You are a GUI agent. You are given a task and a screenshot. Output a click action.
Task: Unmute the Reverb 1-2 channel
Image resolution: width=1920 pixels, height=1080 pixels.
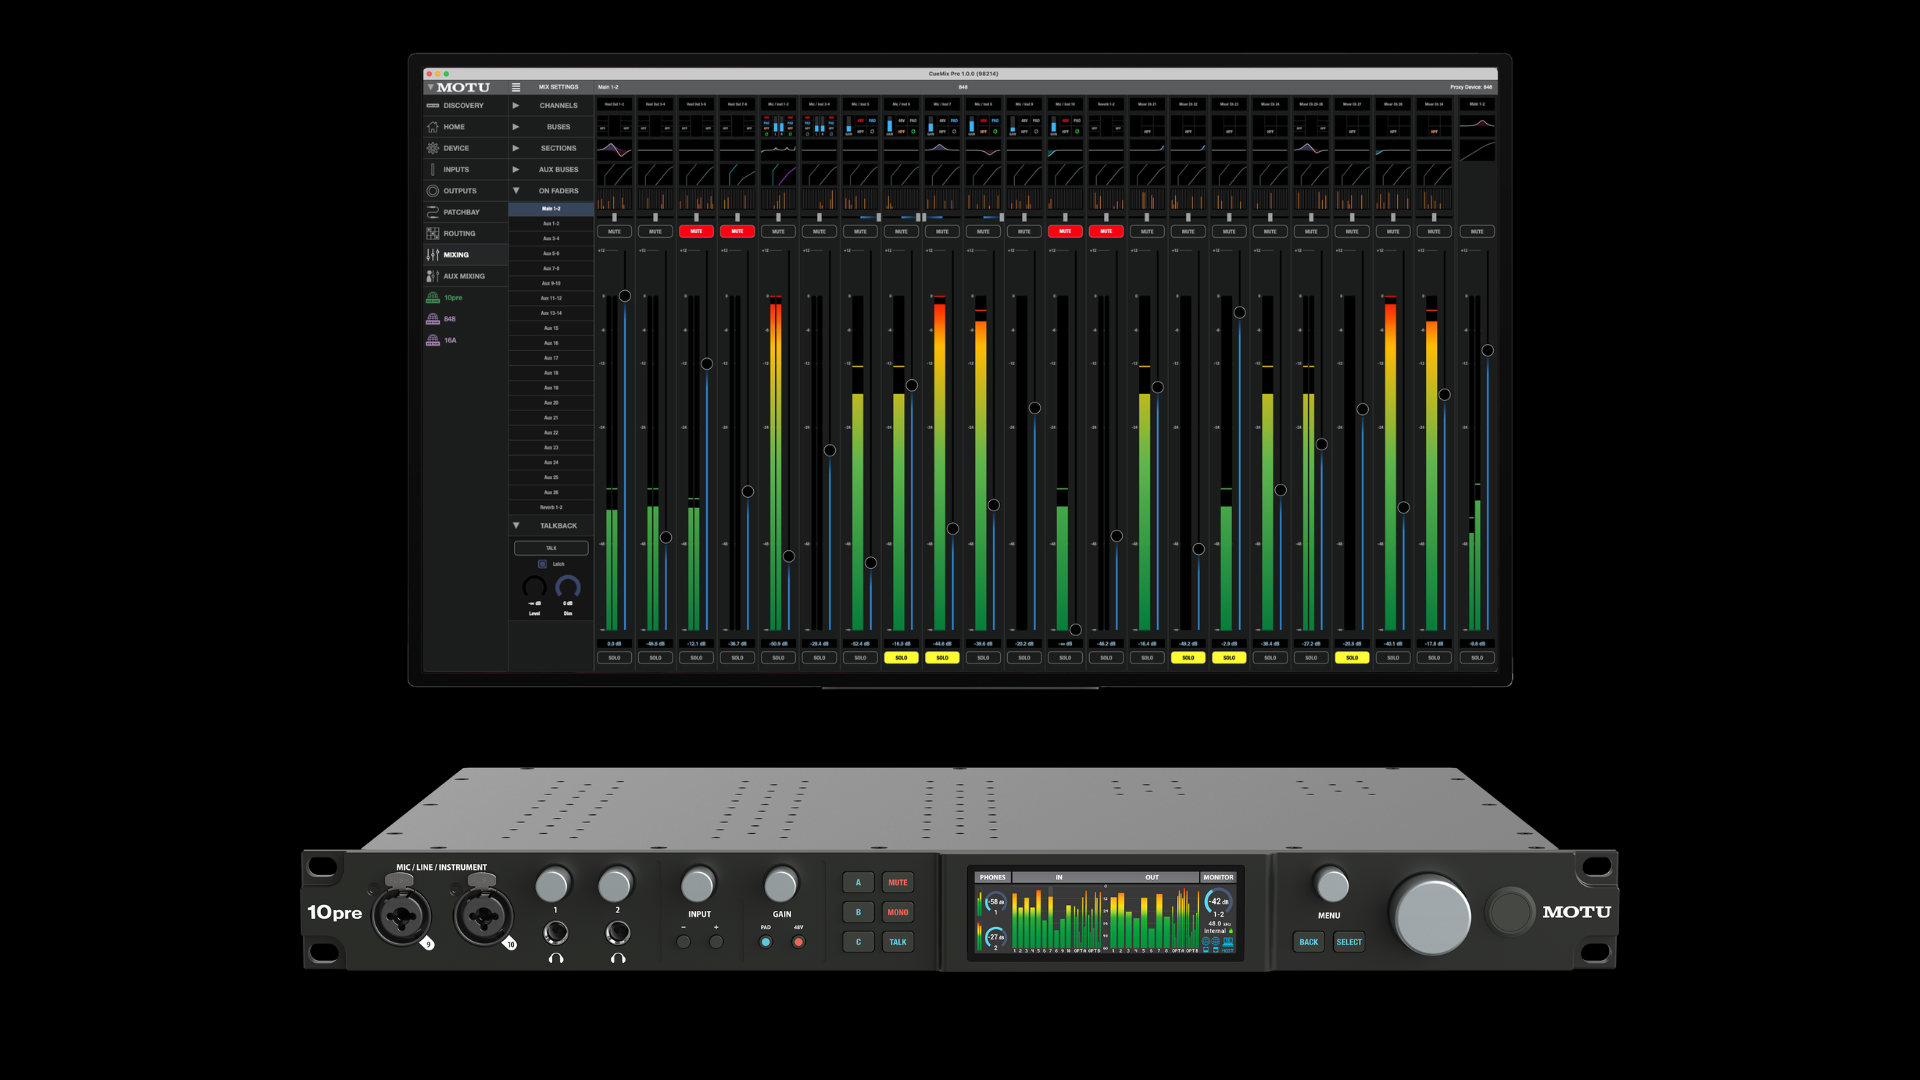1106,231
